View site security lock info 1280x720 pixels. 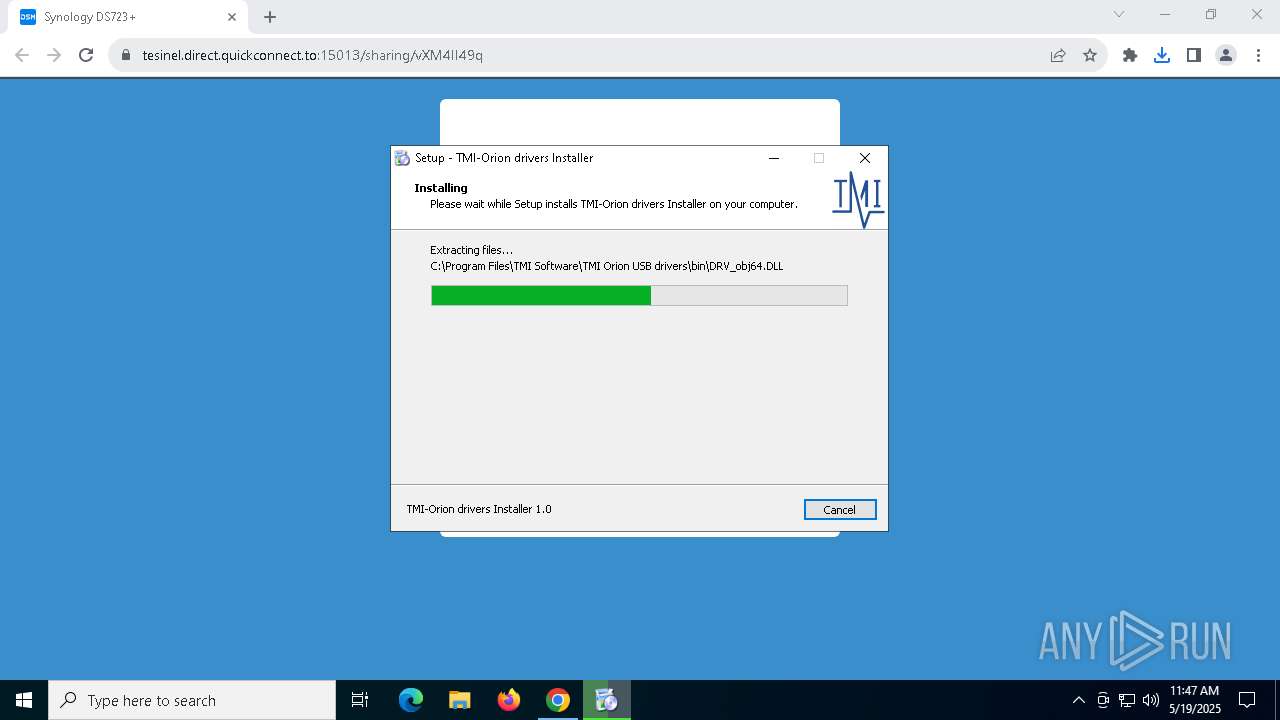point(126,55)
